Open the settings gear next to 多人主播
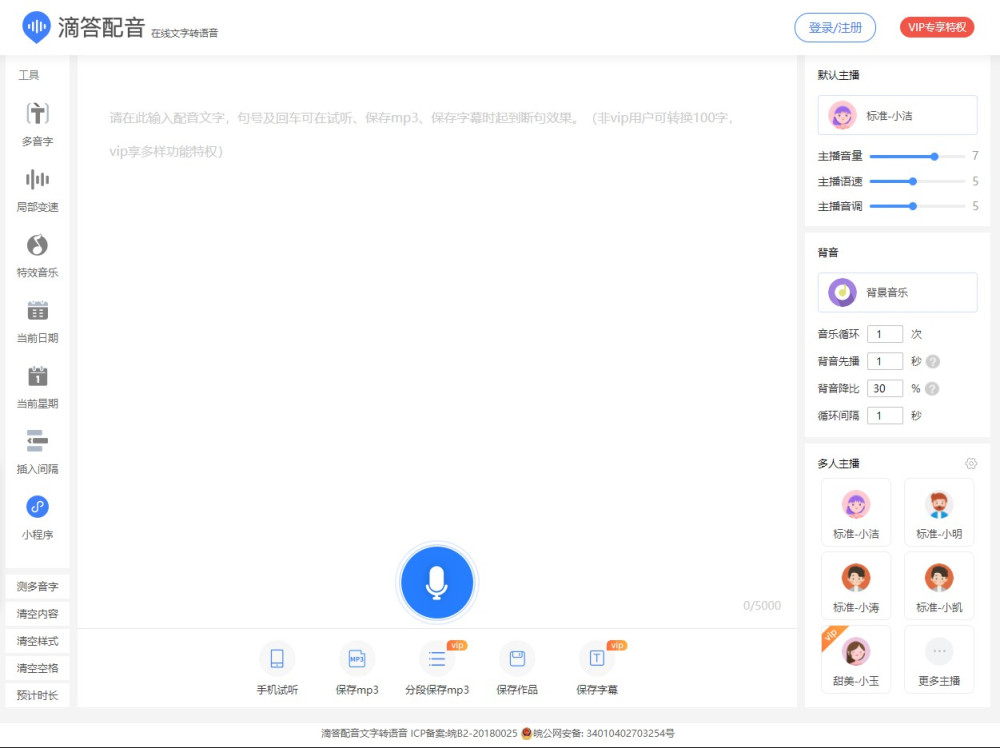Viewport: 1000px width, 748px height. tap(971, 463)
